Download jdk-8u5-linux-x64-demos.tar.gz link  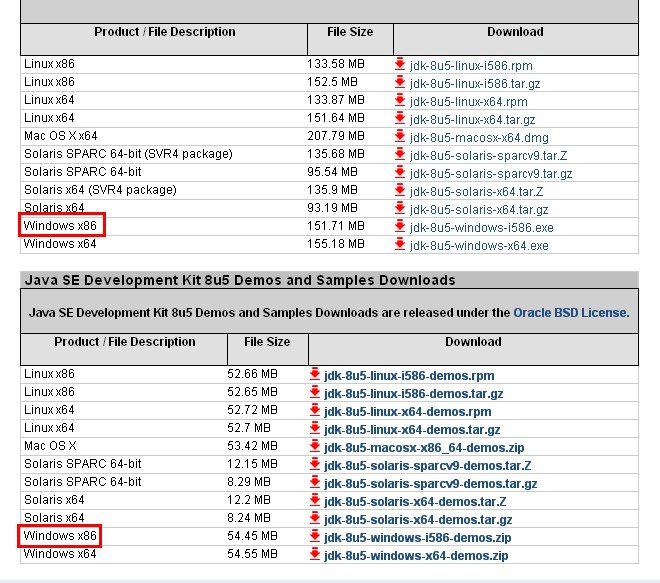pos(412,430)
